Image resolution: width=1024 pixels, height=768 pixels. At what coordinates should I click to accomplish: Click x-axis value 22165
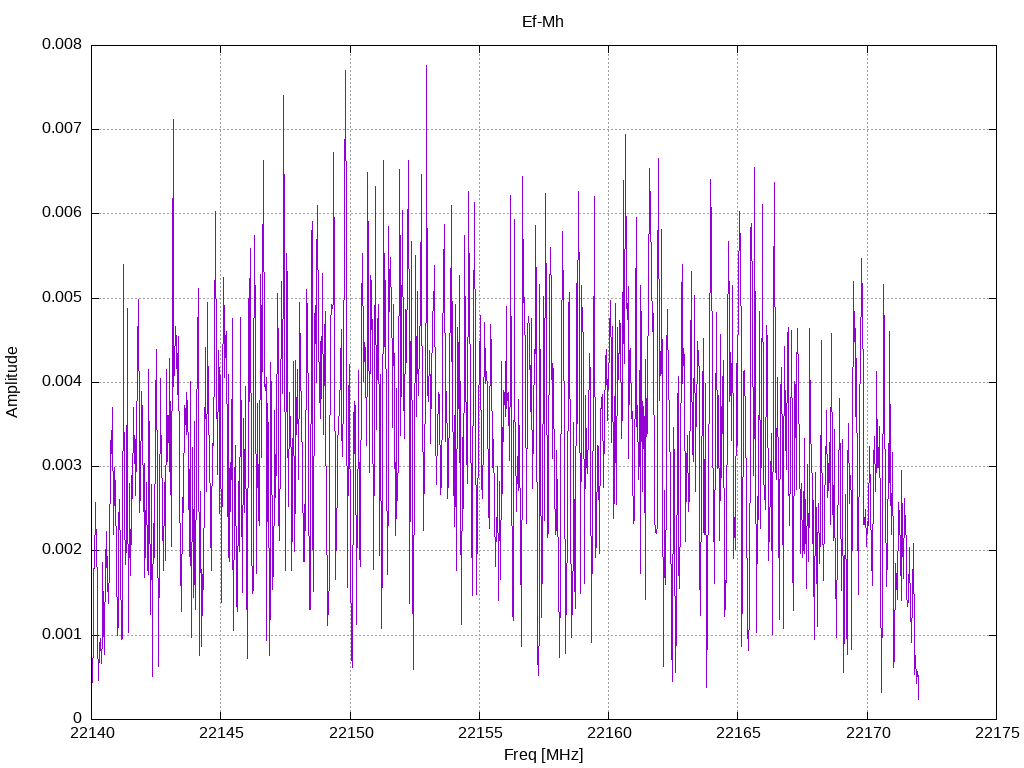pyautogui.click(x=739, y=733)
